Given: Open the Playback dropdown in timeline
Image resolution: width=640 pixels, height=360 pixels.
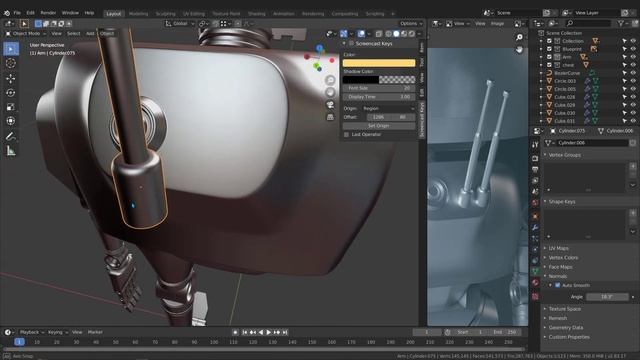Looking at the screenshot, I should pyautogui.click(x=31, y=332).
